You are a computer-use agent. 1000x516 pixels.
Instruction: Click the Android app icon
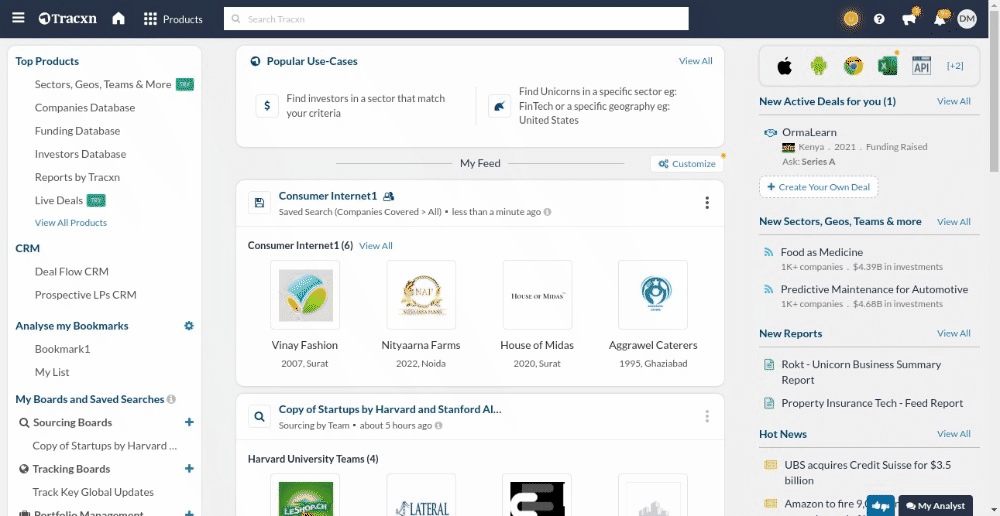click(x=819, y=66)
